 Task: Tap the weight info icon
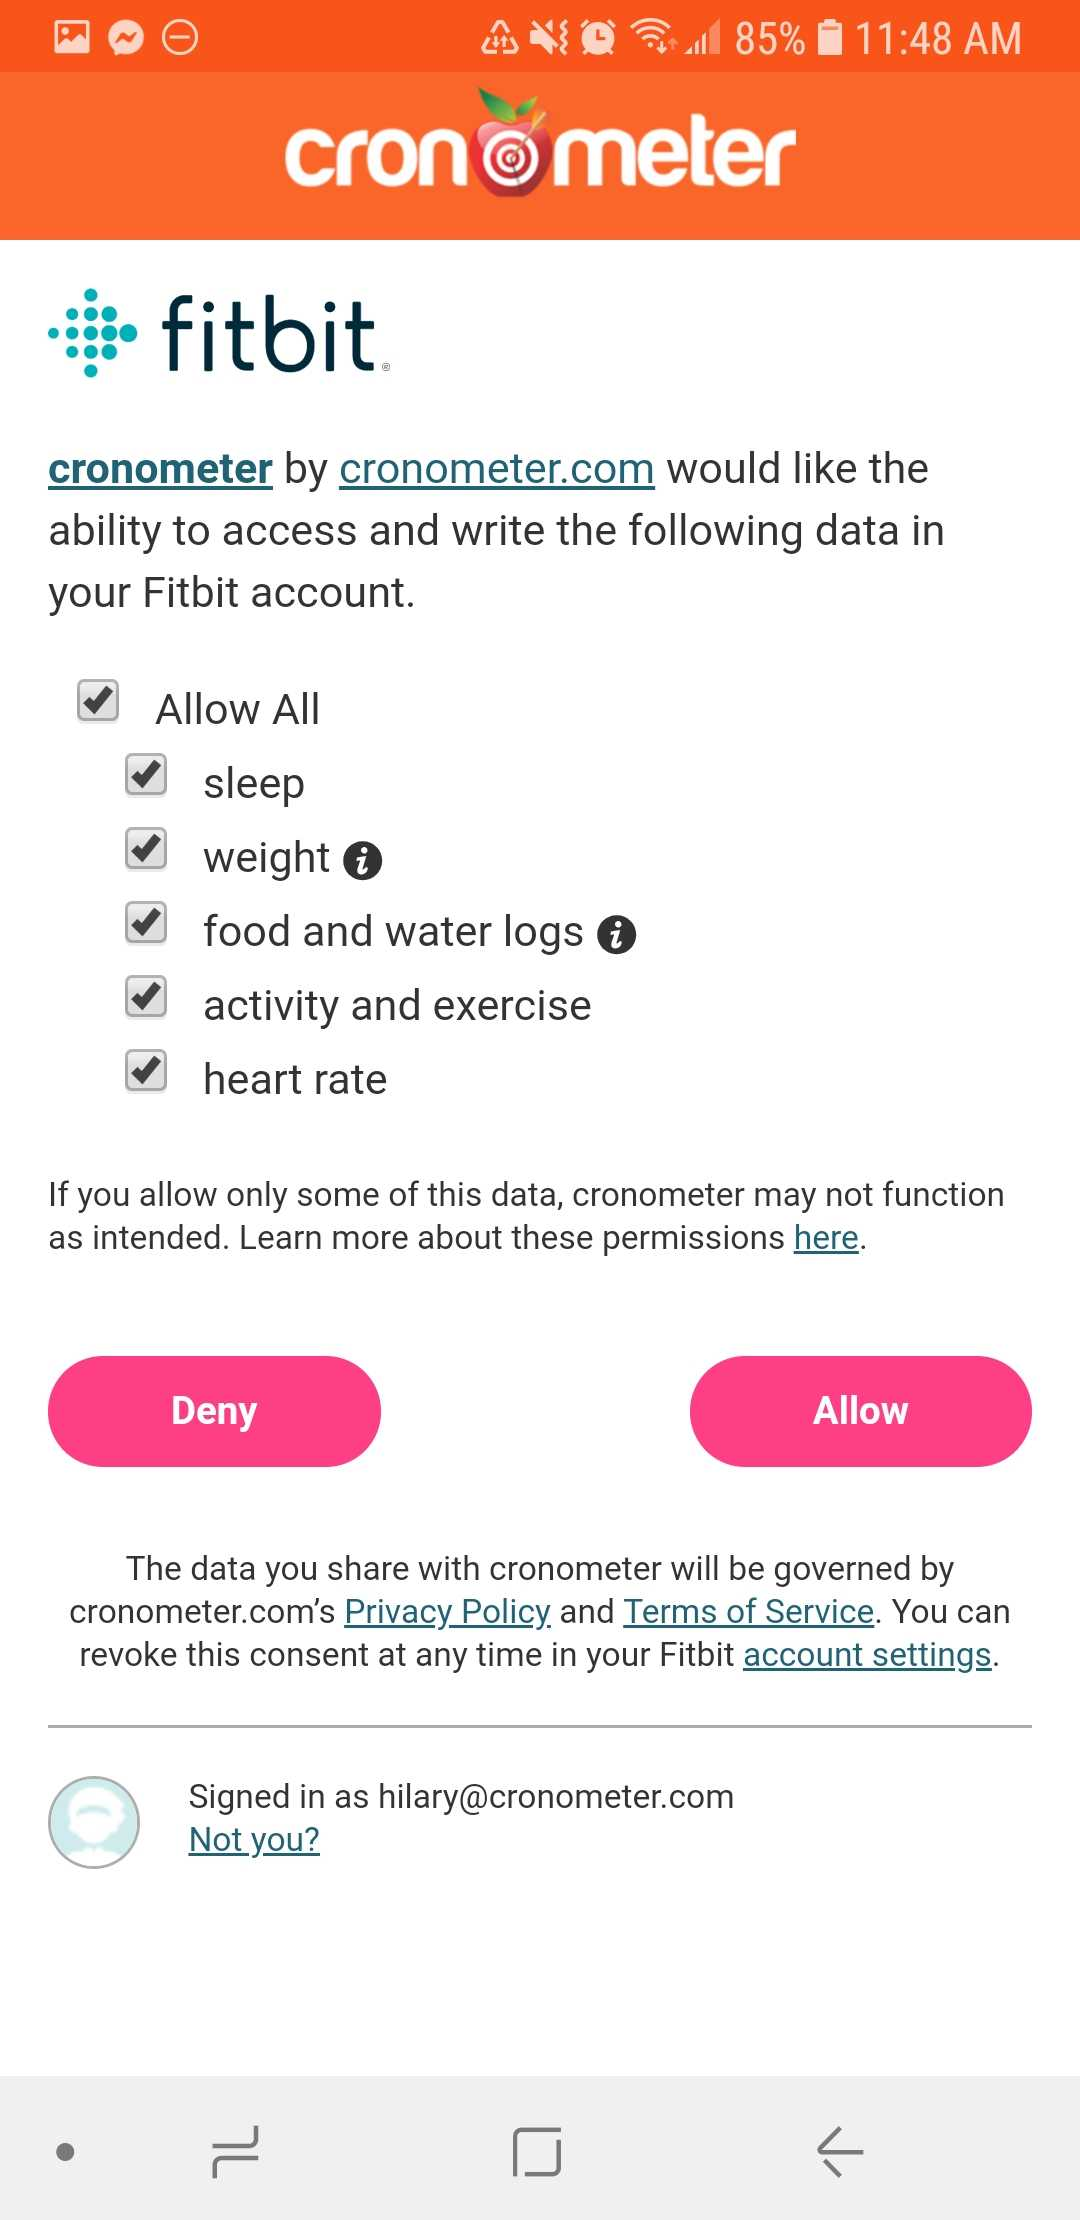[362, 860]
